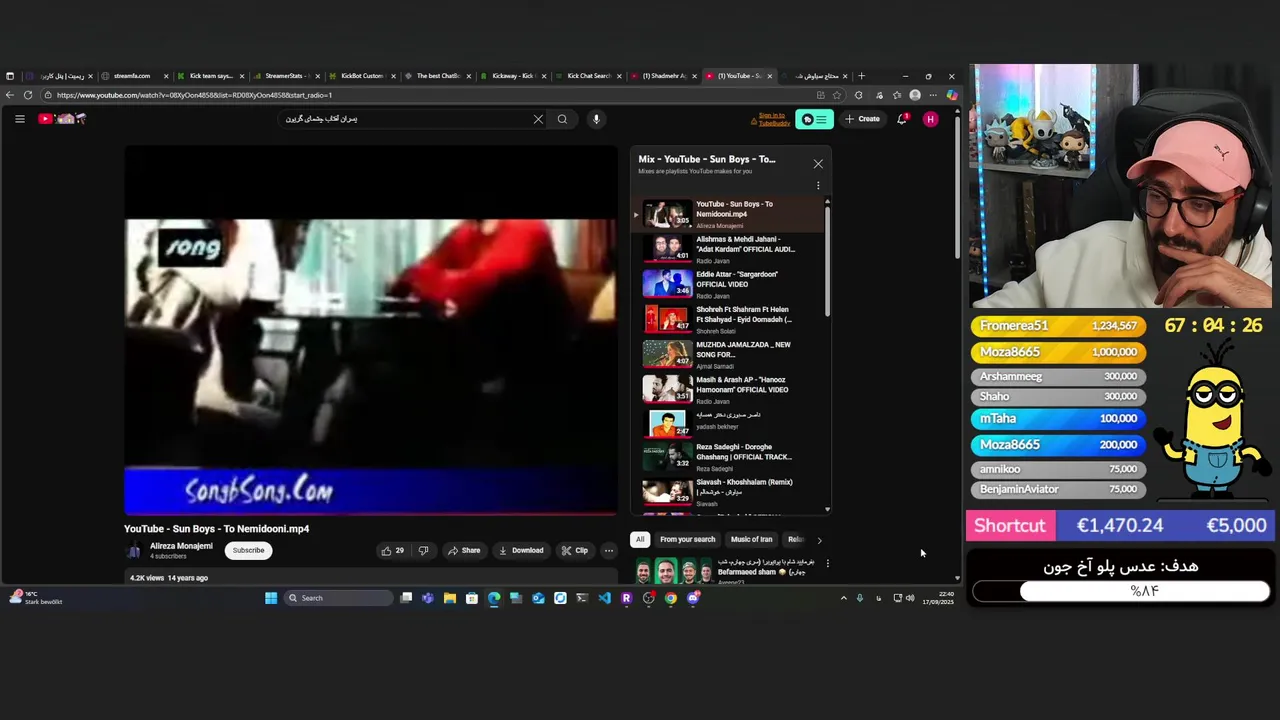Open a new browser tab with plus

862,76
